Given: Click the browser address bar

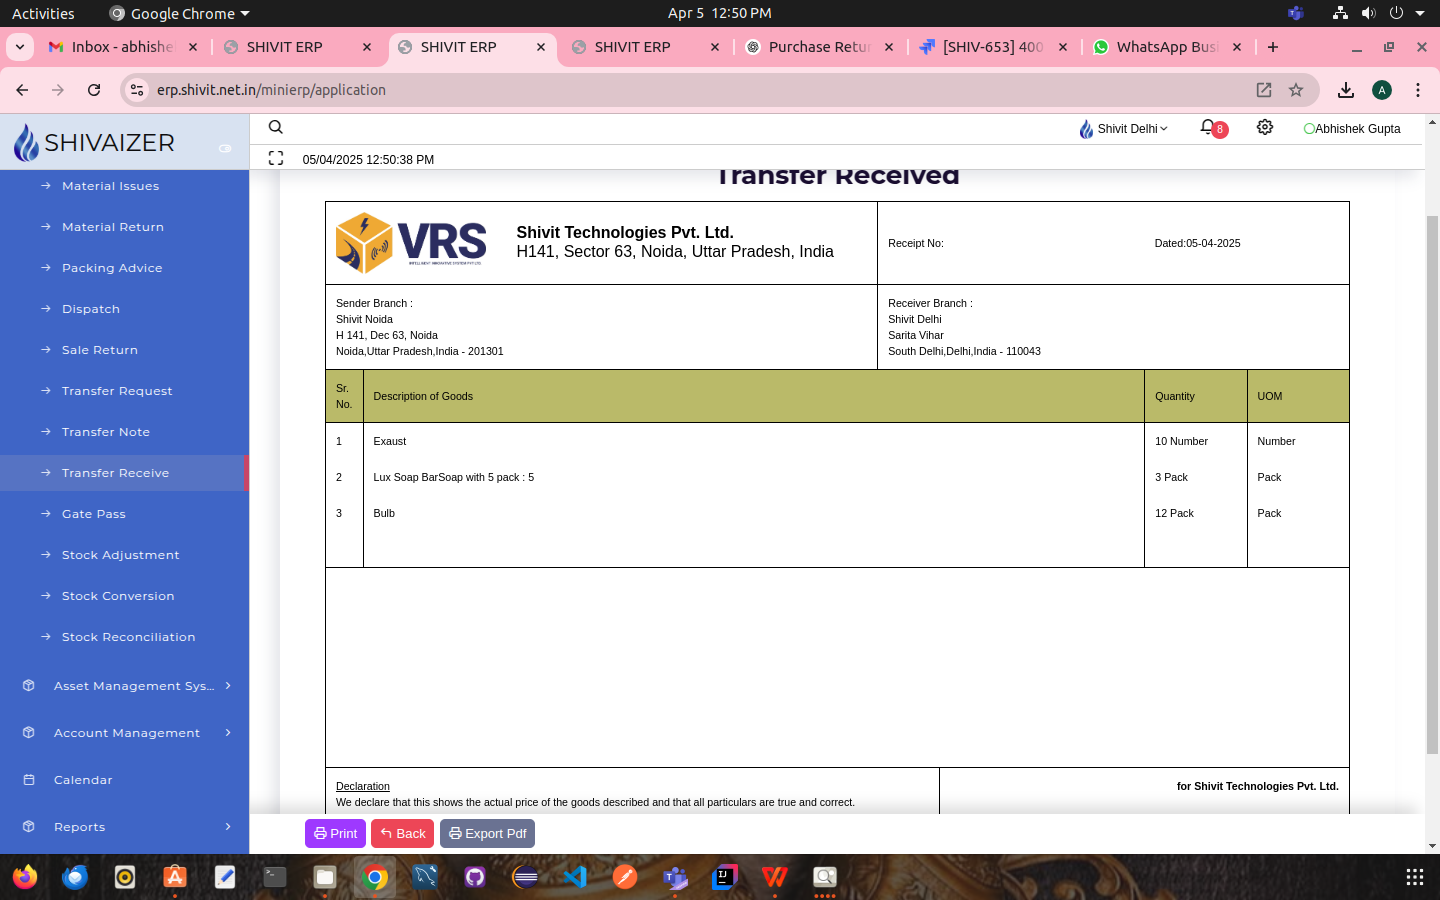Looking at the screenshot, I should click(700, 90).
